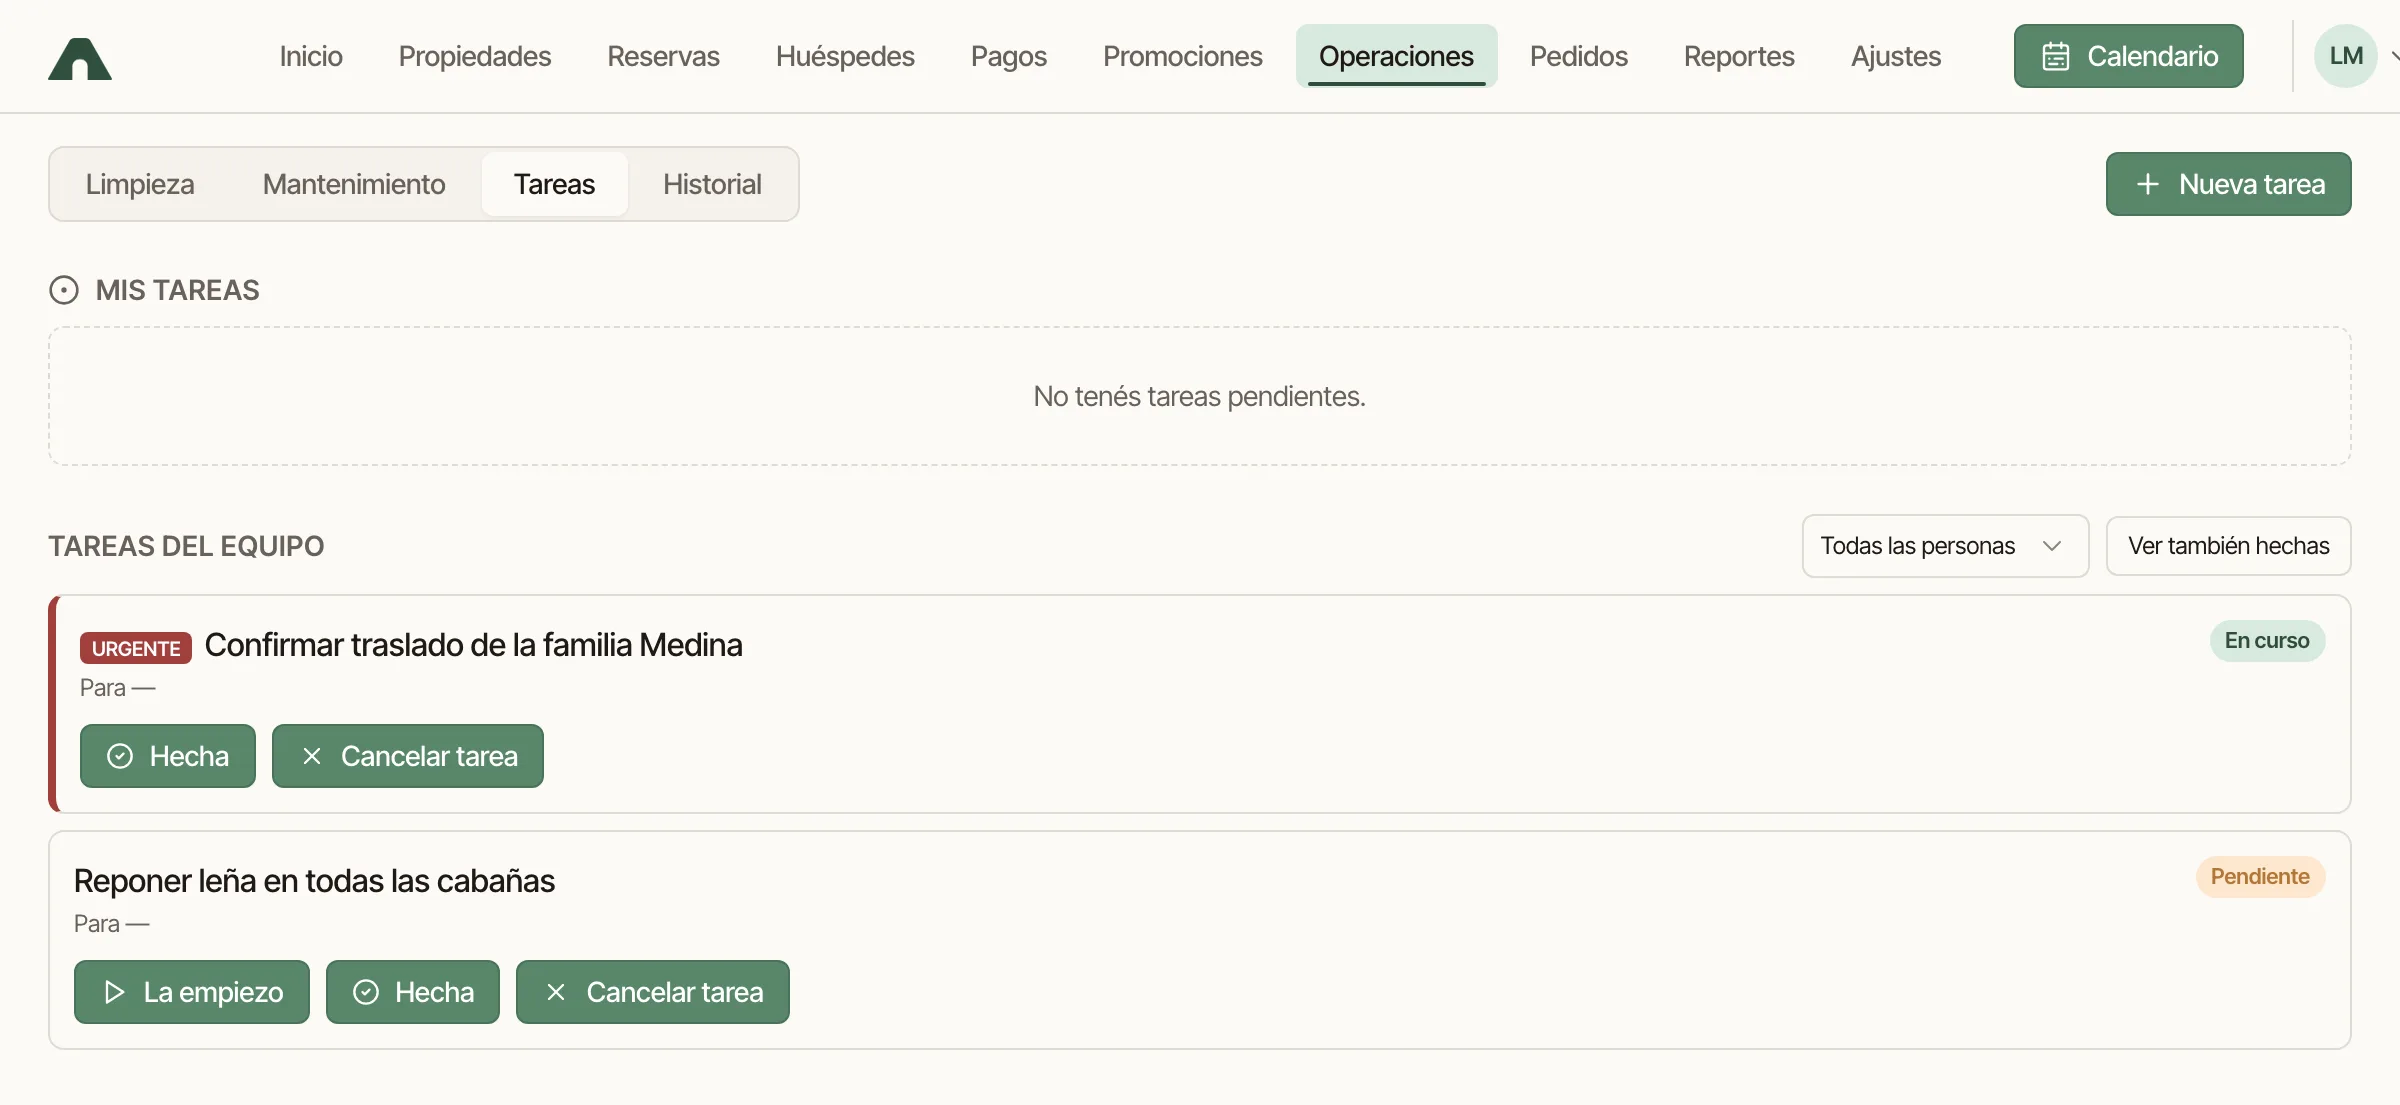
Task: Click the 'No tenés tareas pendientes.' message
Action: pyautogui.click(x=1199, y=396)
